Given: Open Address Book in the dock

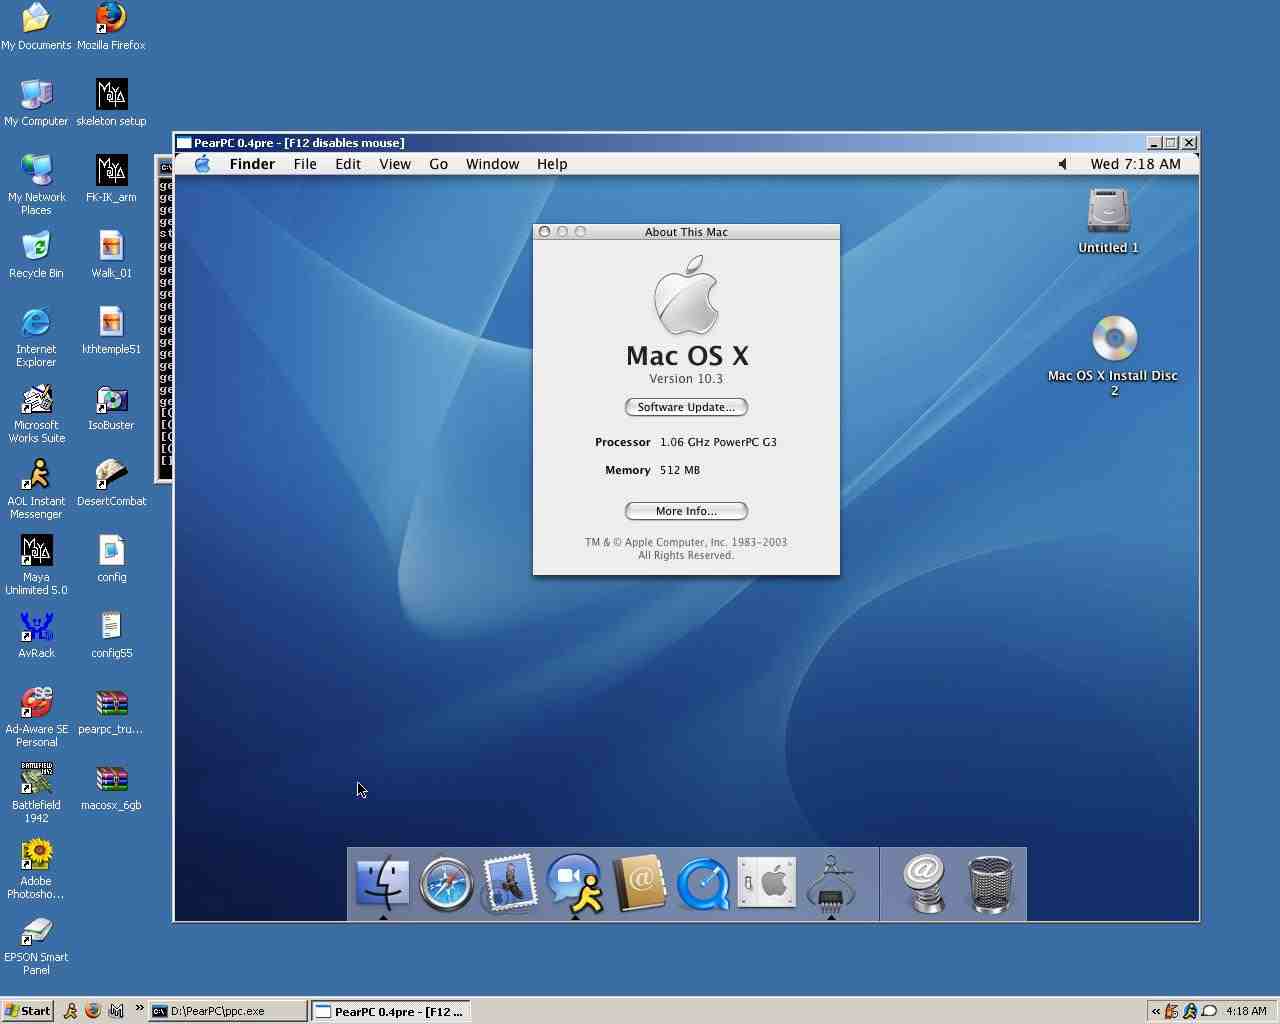Looking at the screenshot, I should tap(639, 883).
